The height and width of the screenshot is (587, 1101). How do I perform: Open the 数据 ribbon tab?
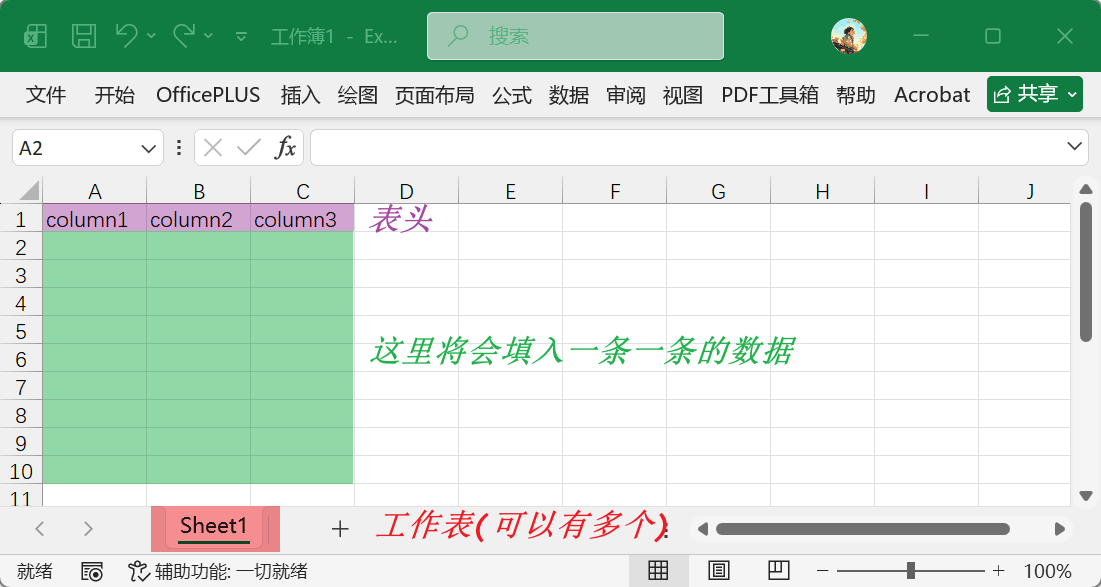click(x=568, y=95)
